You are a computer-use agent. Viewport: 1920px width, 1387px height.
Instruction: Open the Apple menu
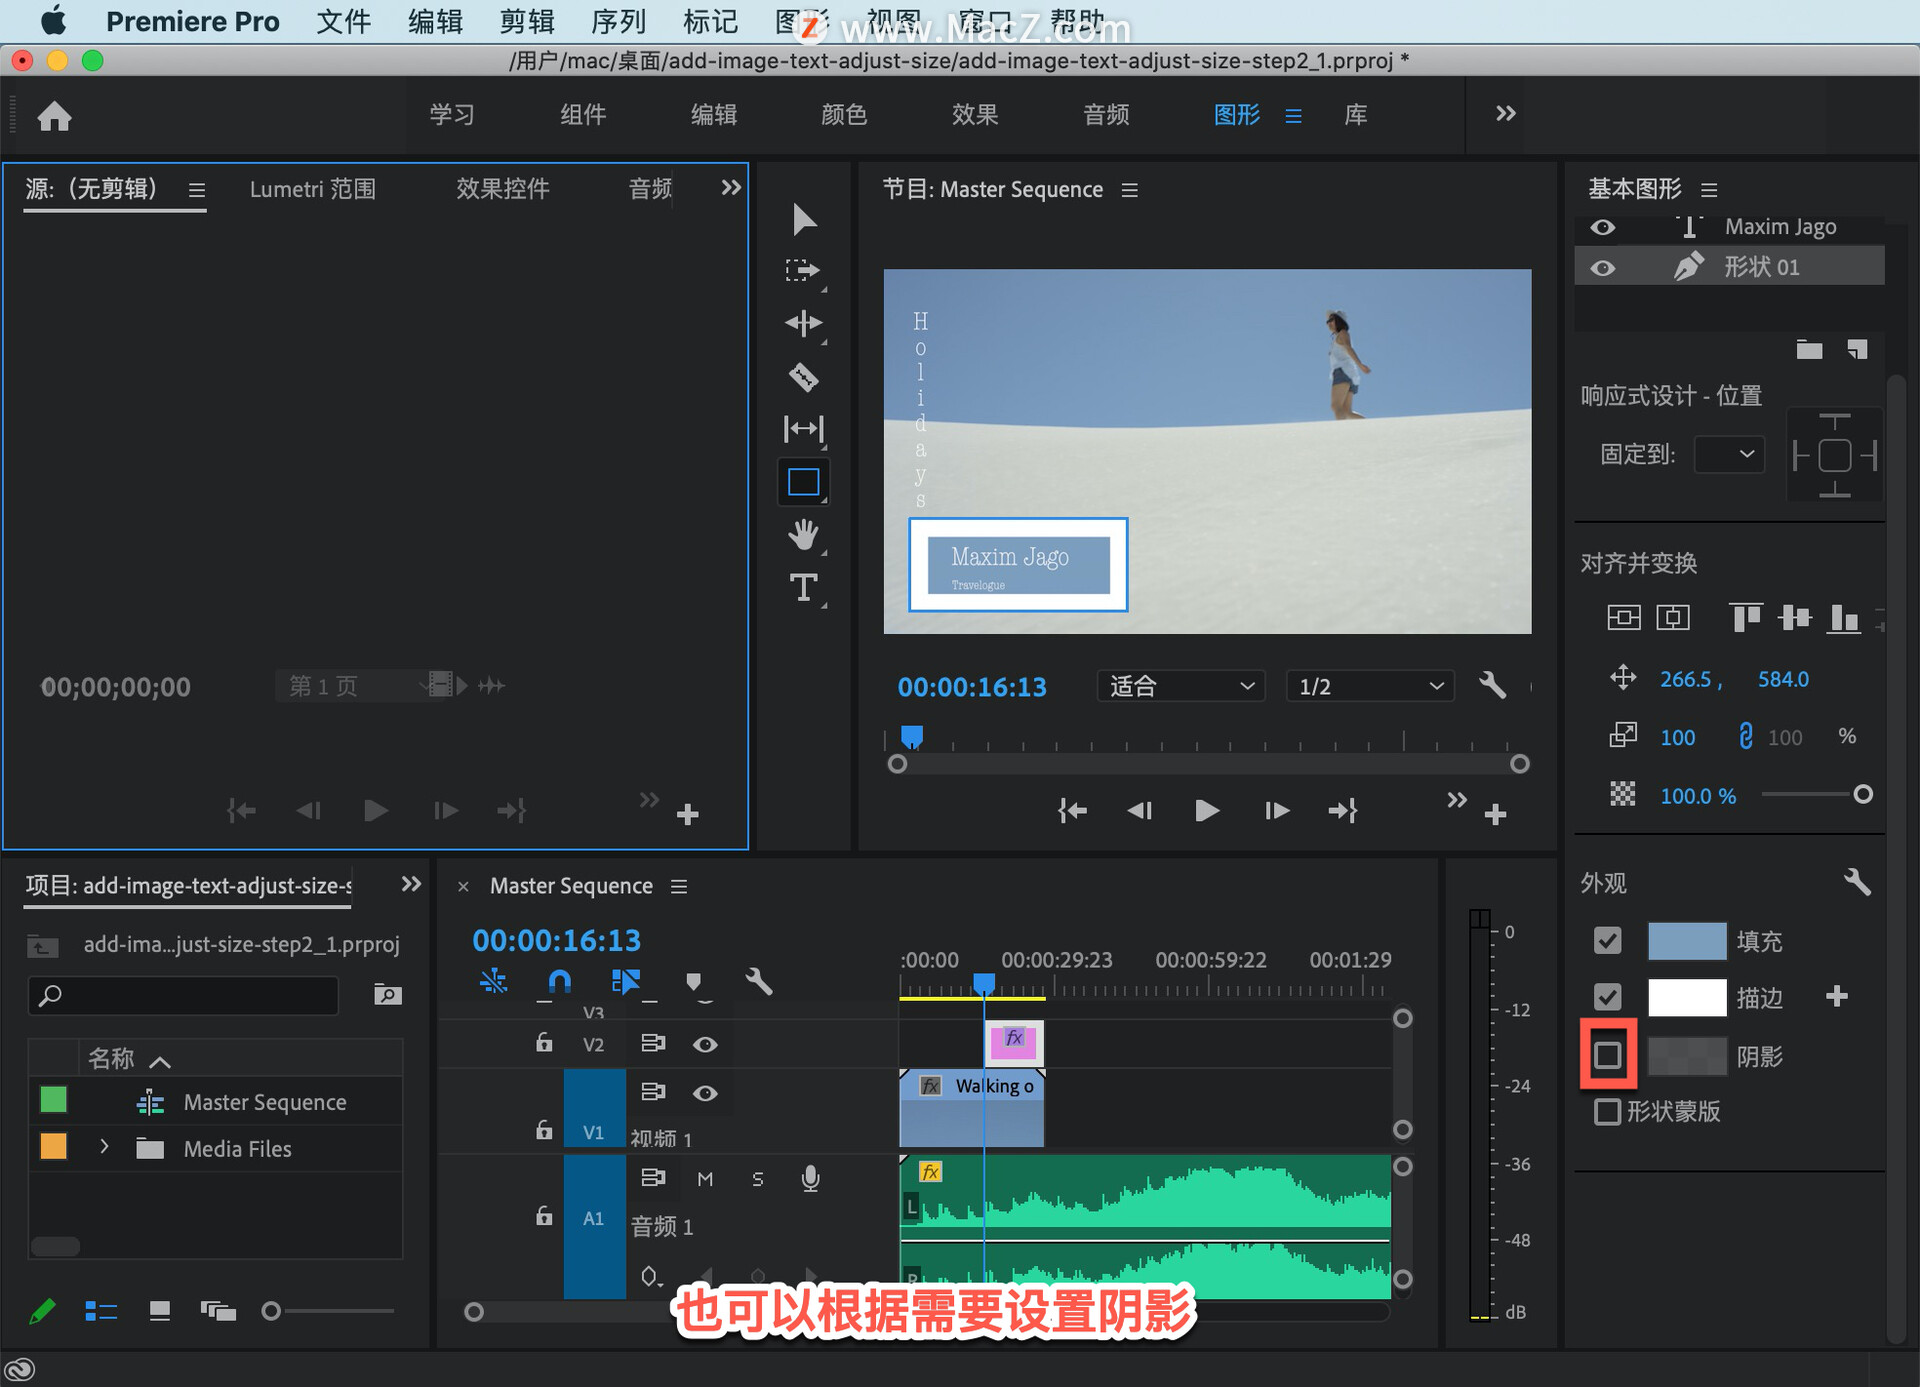53,21
